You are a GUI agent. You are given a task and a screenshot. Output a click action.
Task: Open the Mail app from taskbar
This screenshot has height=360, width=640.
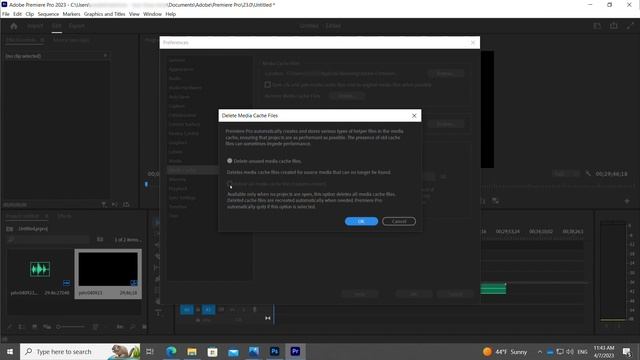click(233, 351)
